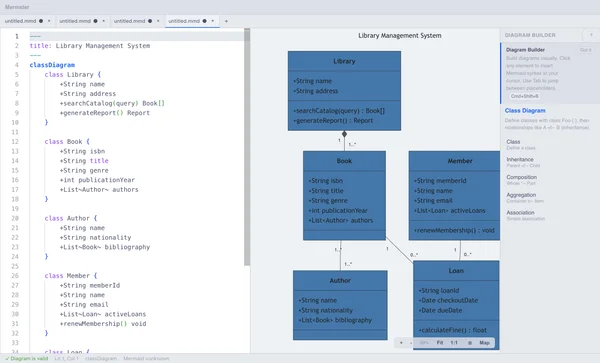Click the '+List~Loan~ activeLoans' code line
600x363 pixels.
click(x=103, y=314)
